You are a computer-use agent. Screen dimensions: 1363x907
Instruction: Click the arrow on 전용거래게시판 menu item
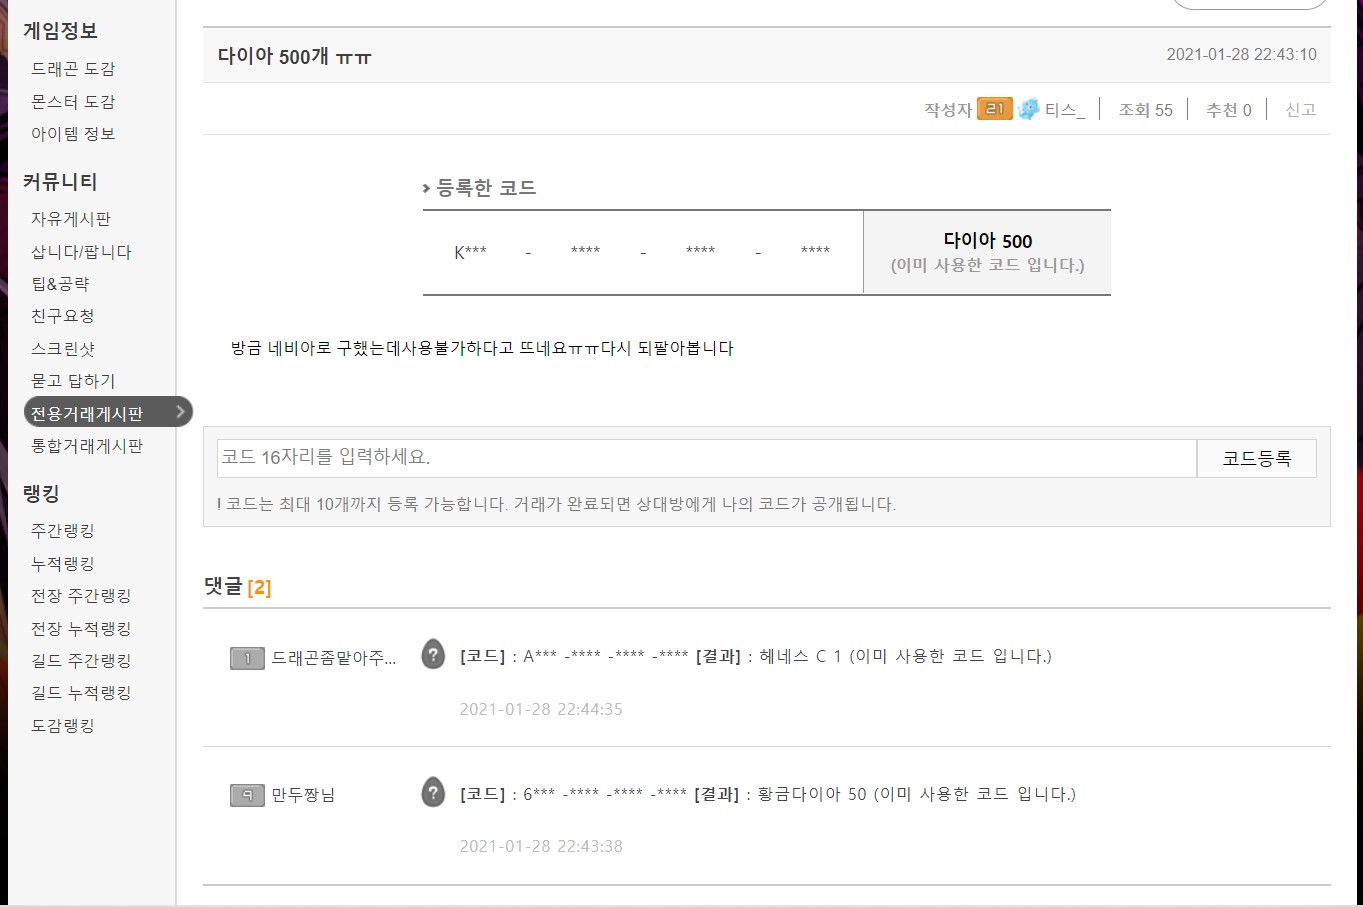click(x=180, y=411)
